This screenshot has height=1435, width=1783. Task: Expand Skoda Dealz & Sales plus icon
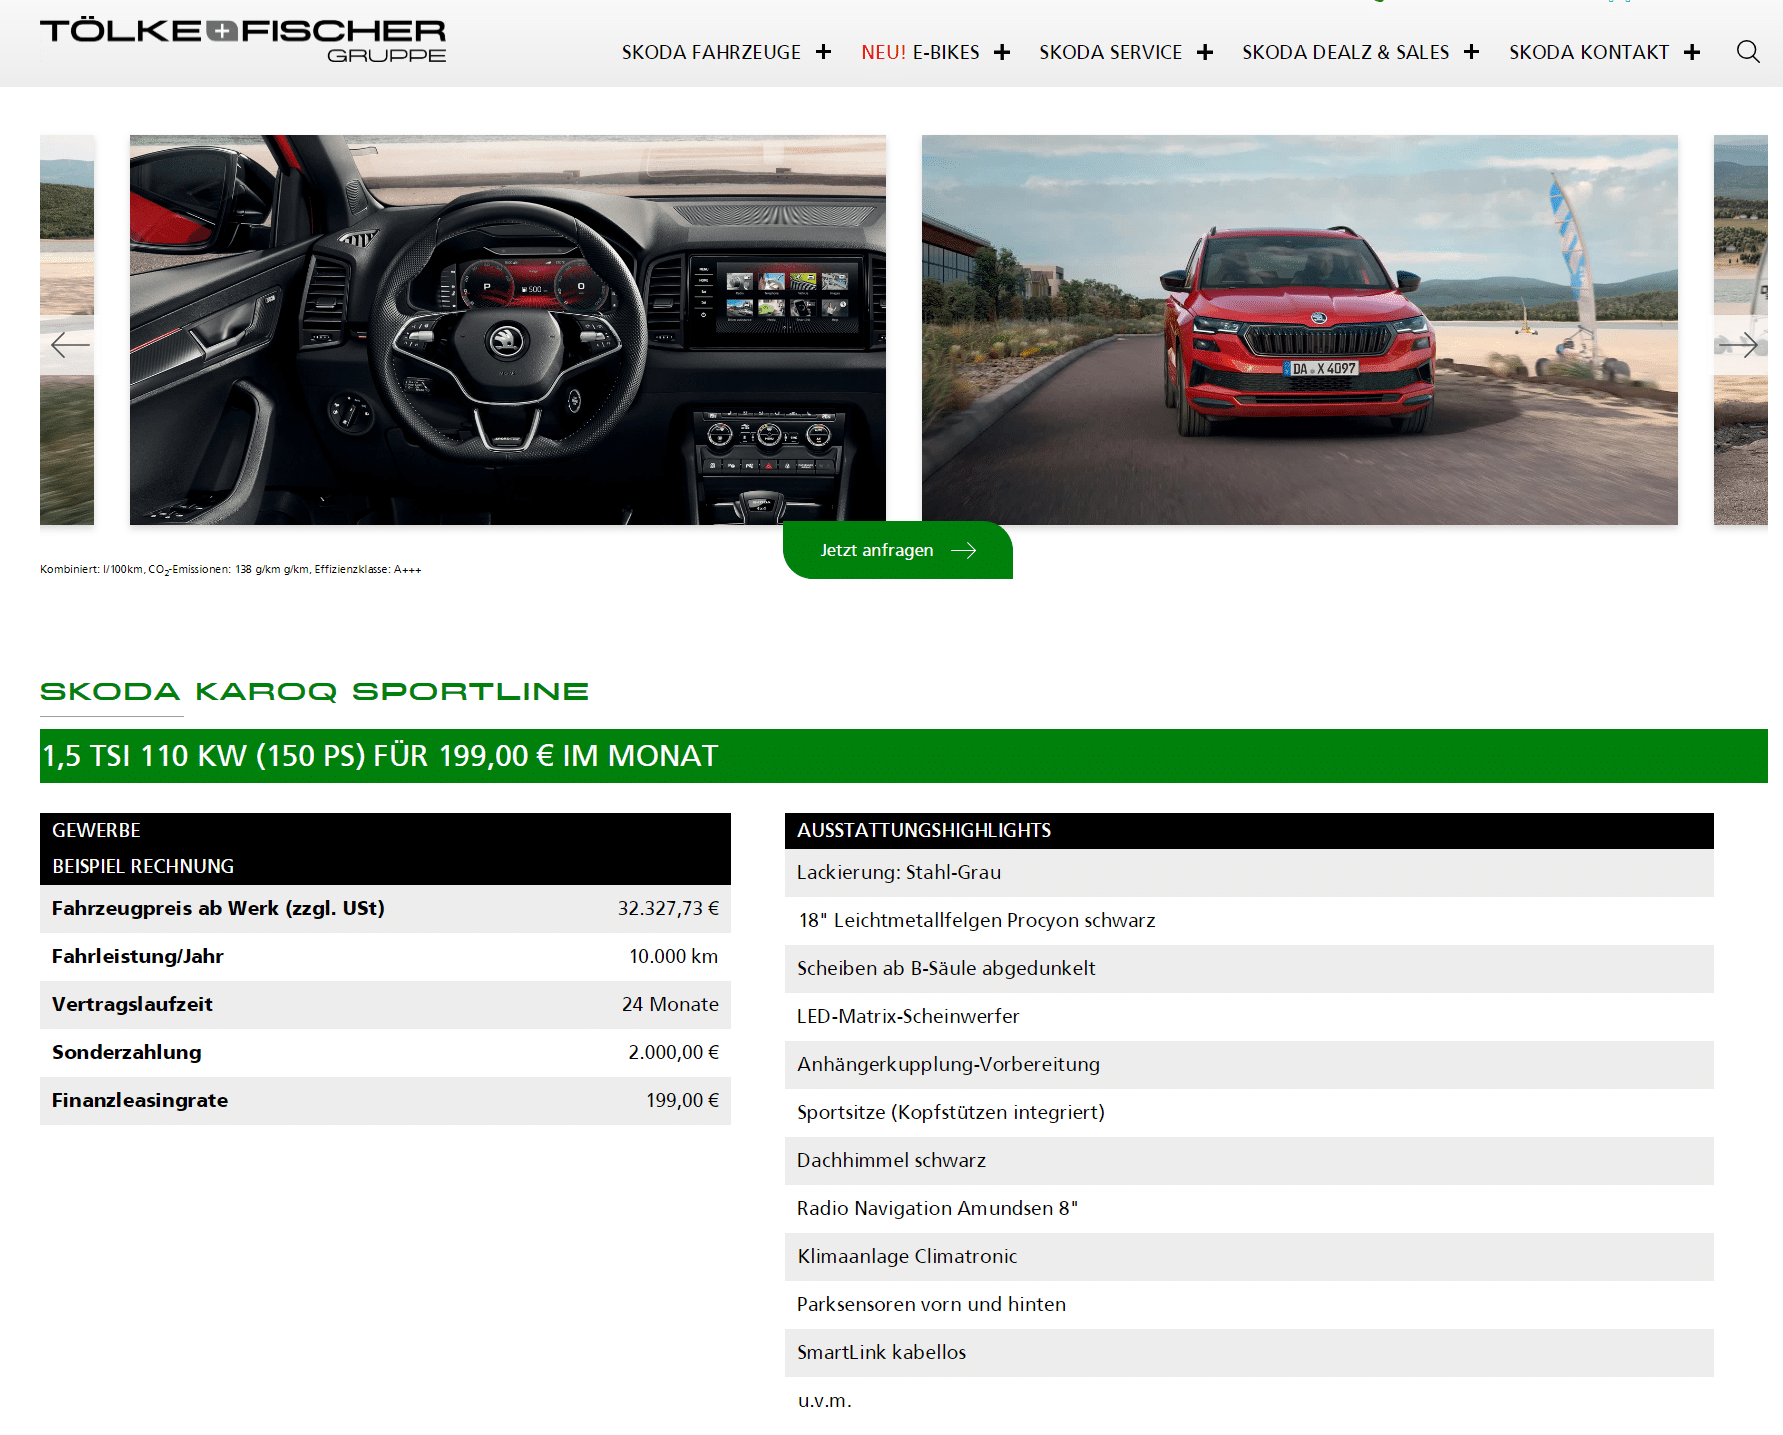pos(1471,52)
